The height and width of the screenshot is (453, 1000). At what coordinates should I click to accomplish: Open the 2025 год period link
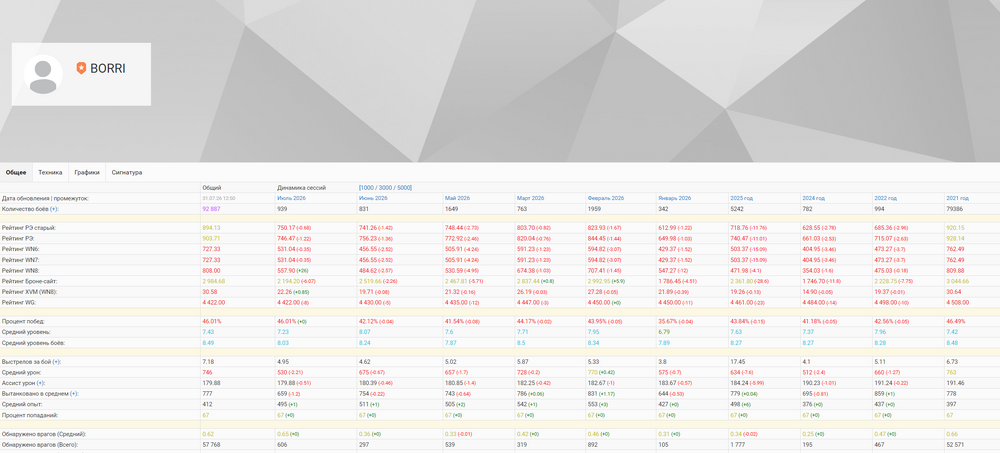click(742, 198)
